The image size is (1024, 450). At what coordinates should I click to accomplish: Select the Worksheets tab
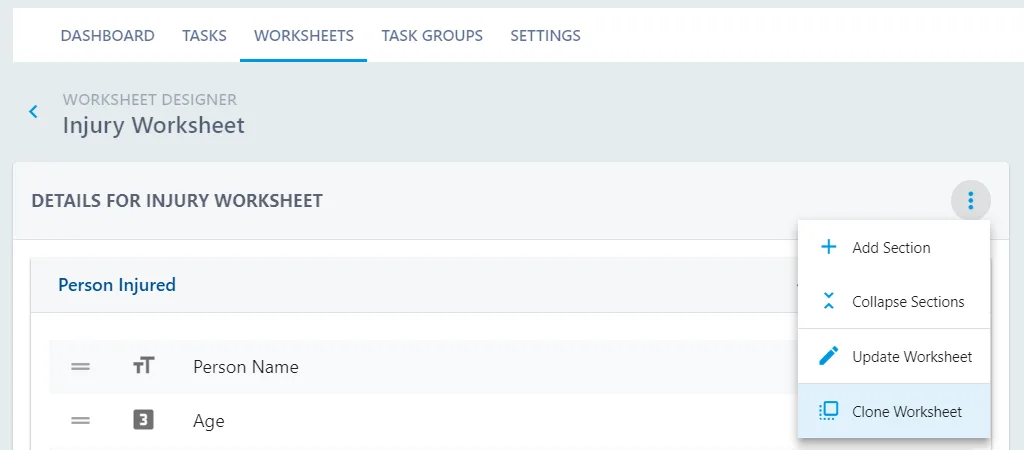304,35
